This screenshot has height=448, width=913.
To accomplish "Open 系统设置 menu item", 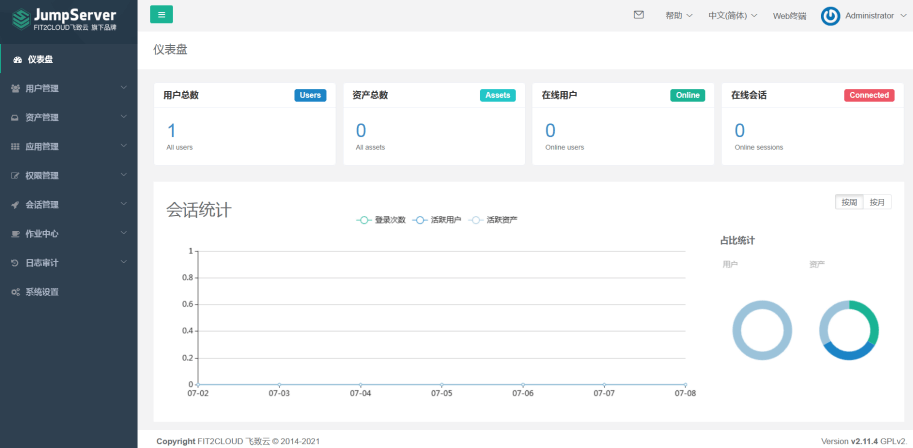I will [69, 292].
